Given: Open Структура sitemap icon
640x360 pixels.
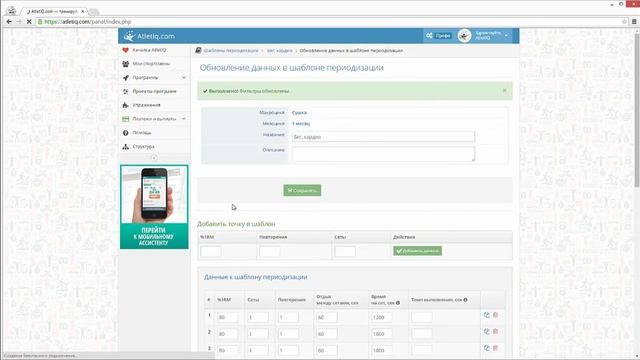Looking at the screenshot, I should (x=126, y=147).
